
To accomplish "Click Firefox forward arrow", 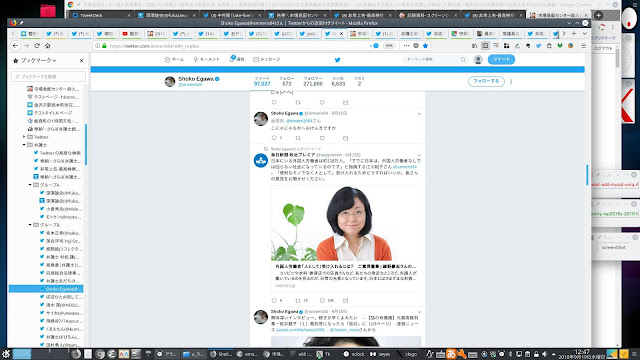I will click(27, 46).
